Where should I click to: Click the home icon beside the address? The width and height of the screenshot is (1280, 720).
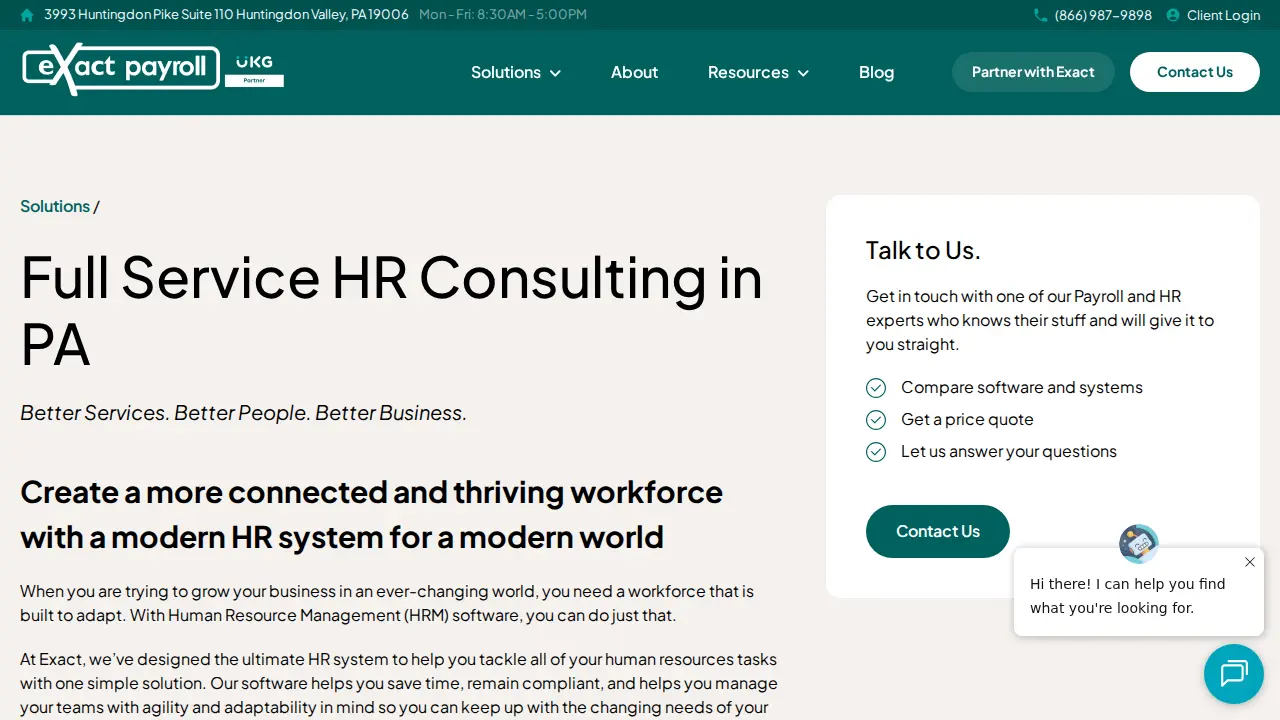[27, 15]
